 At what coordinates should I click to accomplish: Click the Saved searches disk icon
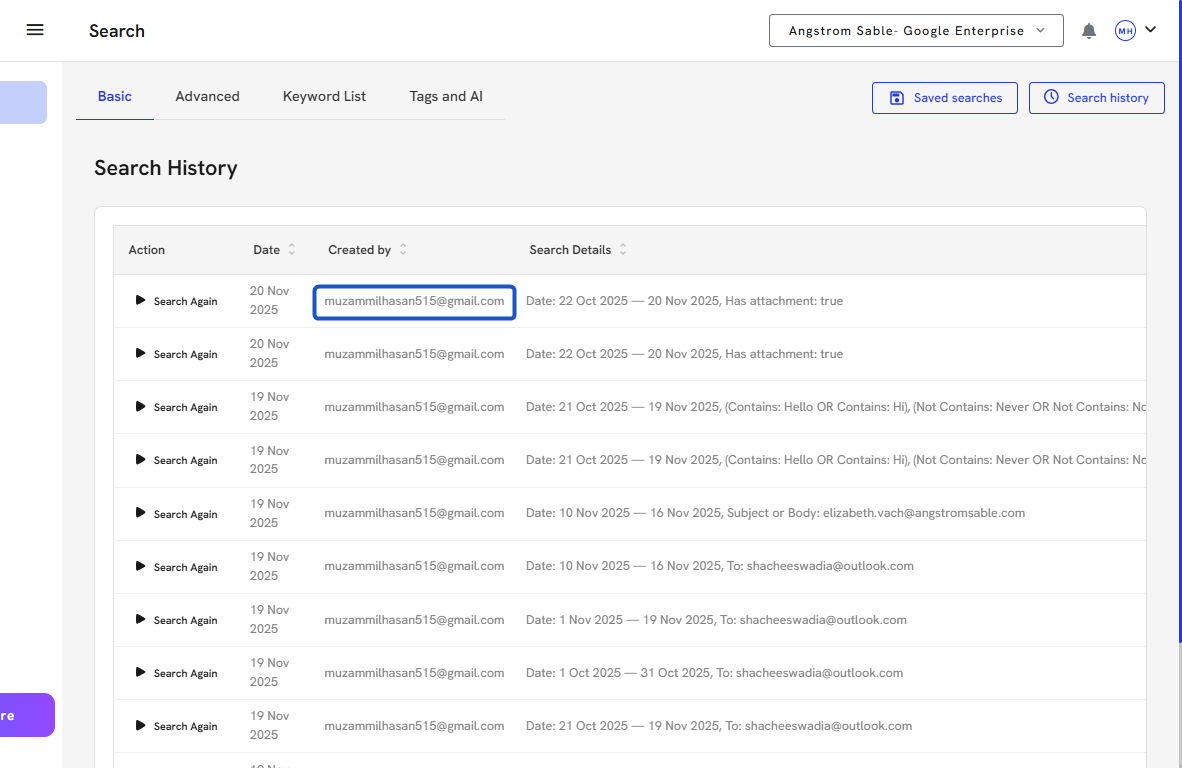(896, 98)
